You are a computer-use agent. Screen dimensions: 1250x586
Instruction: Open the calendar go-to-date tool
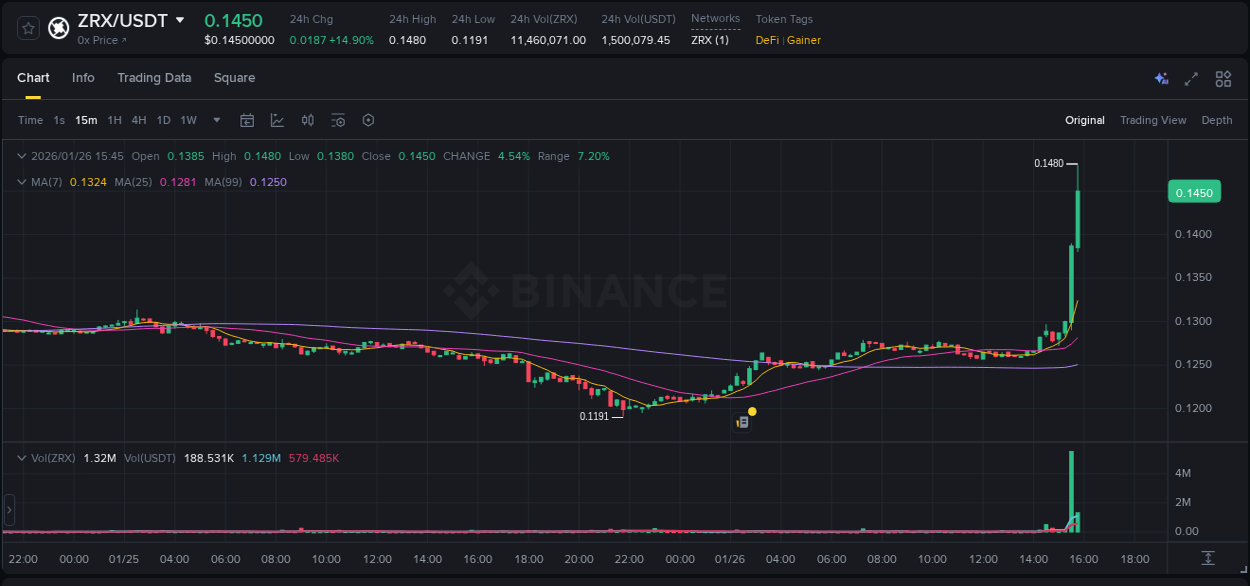click(247, 120)
